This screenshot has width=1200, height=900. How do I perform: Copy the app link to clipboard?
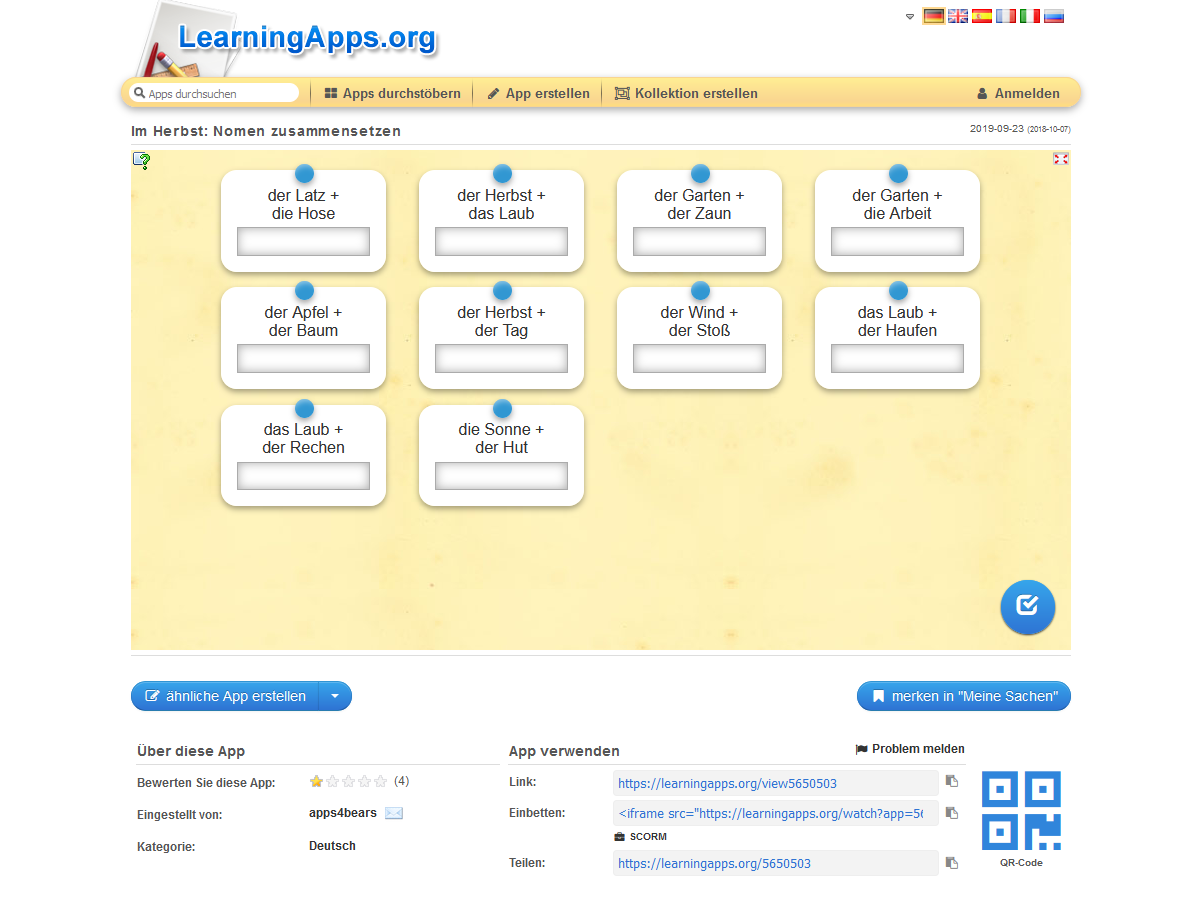pos(952,782)
